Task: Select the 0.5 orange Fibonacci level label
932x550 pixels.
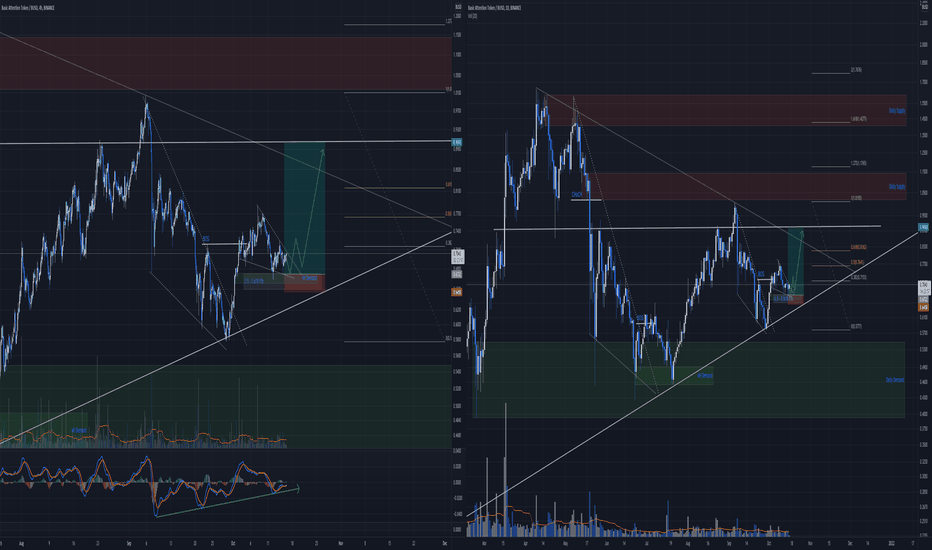Action: pos(858,262)
